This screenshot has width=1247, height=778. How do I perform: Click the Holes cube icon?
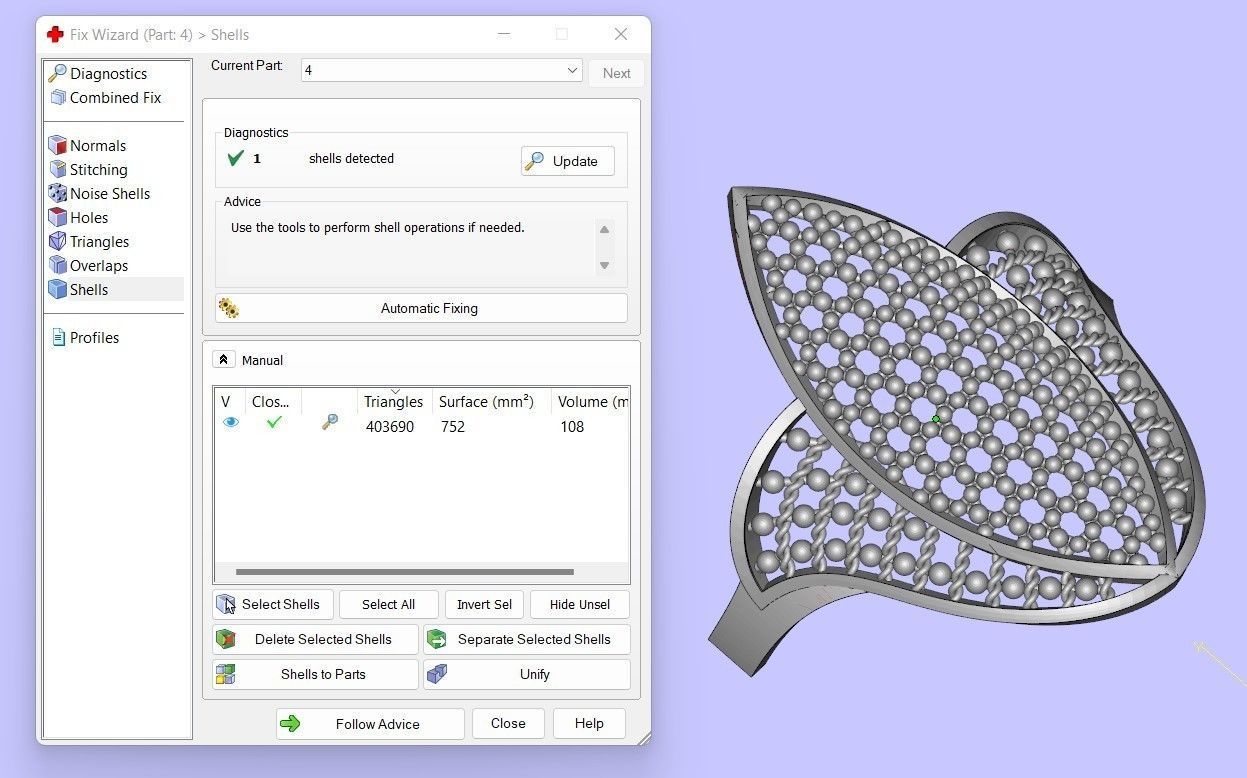[58, 217]
